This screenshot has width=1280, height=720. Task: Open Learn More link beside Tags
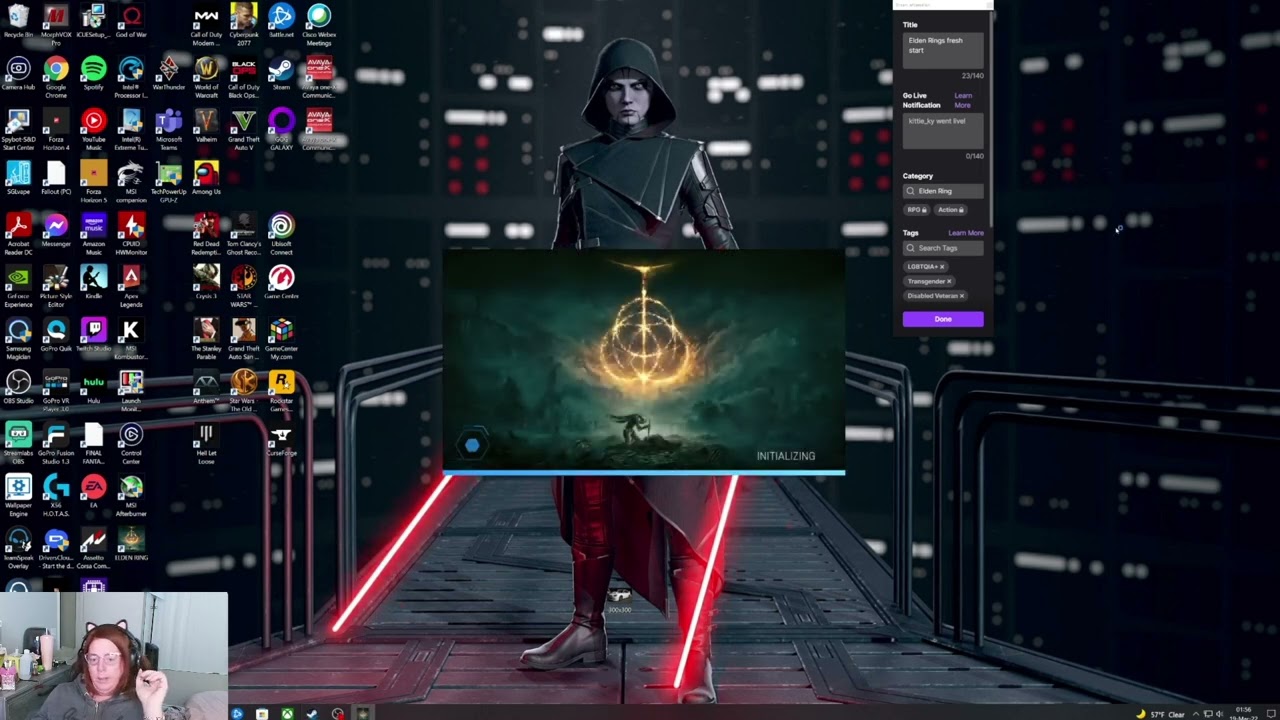point(966,233)
